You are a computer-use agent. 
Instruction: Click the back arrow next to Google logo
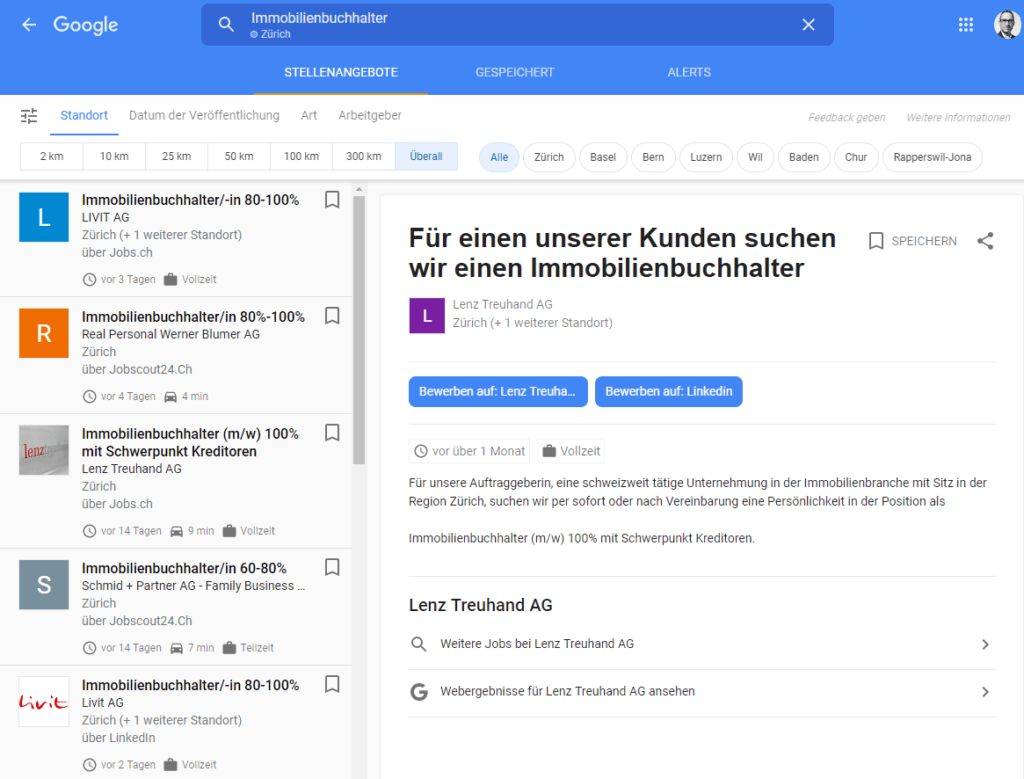29,25
